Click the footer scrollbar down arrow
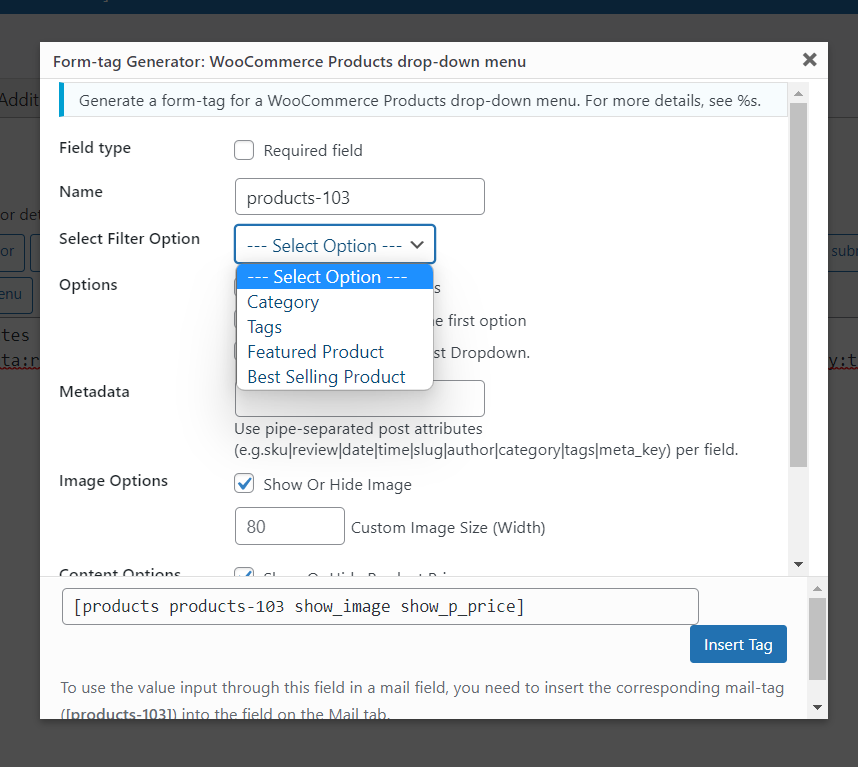858x767 pixels. coord(818,707)
